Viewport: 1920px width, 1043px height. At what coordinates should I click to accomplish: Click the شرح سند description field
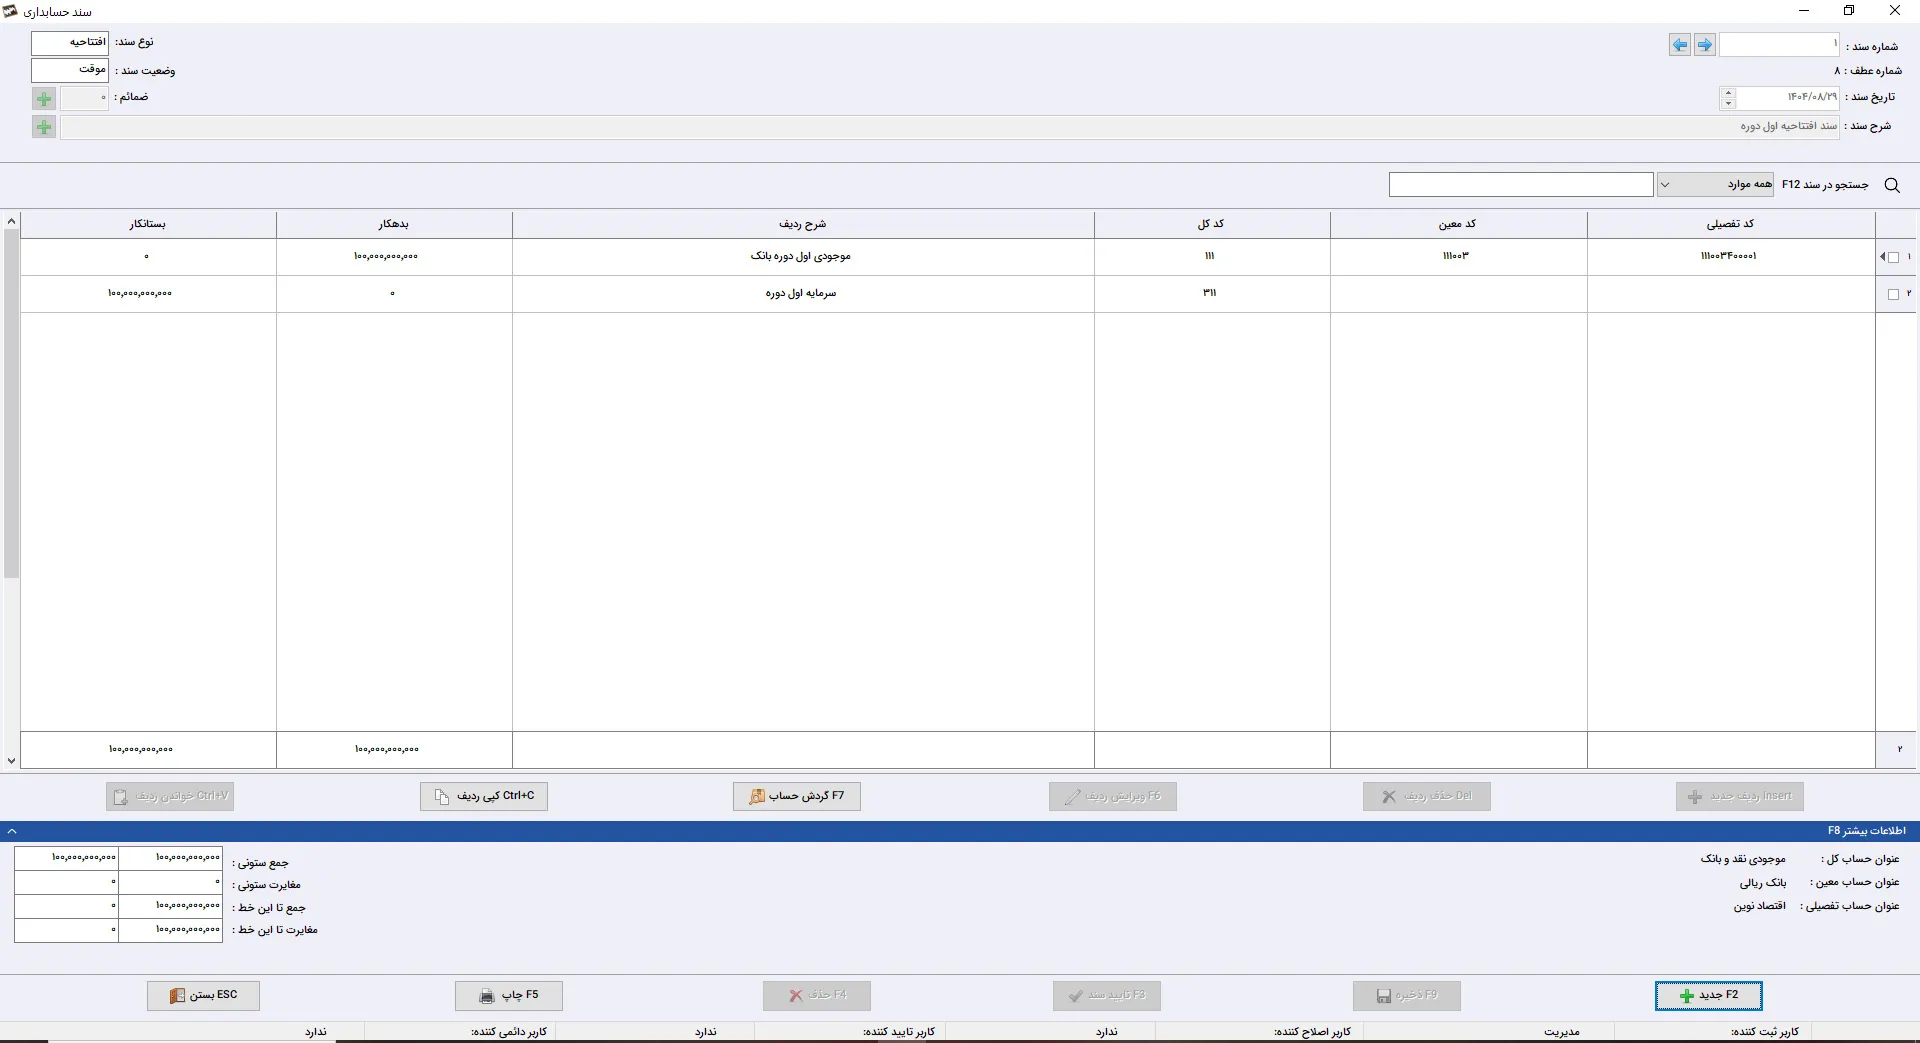click(x=950, y=127)
